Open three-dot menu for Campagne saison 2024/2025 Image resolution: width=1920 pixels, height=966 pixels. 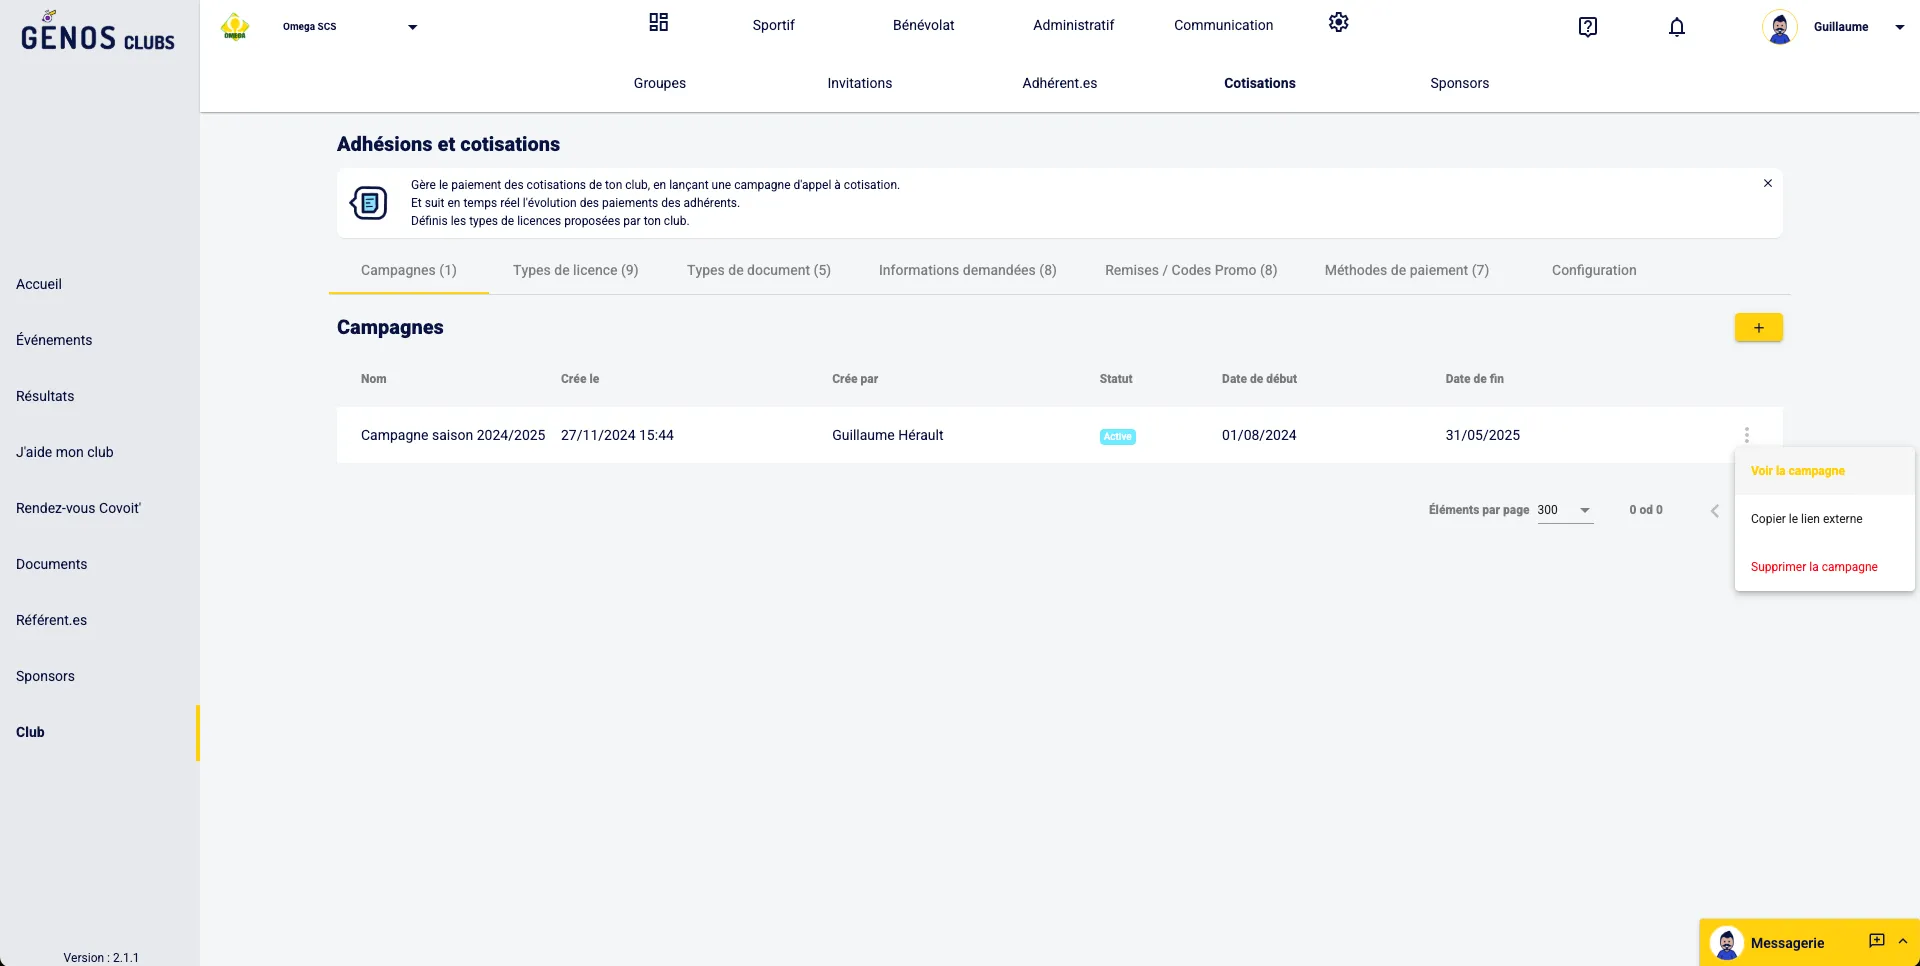tap(1746, 435)
